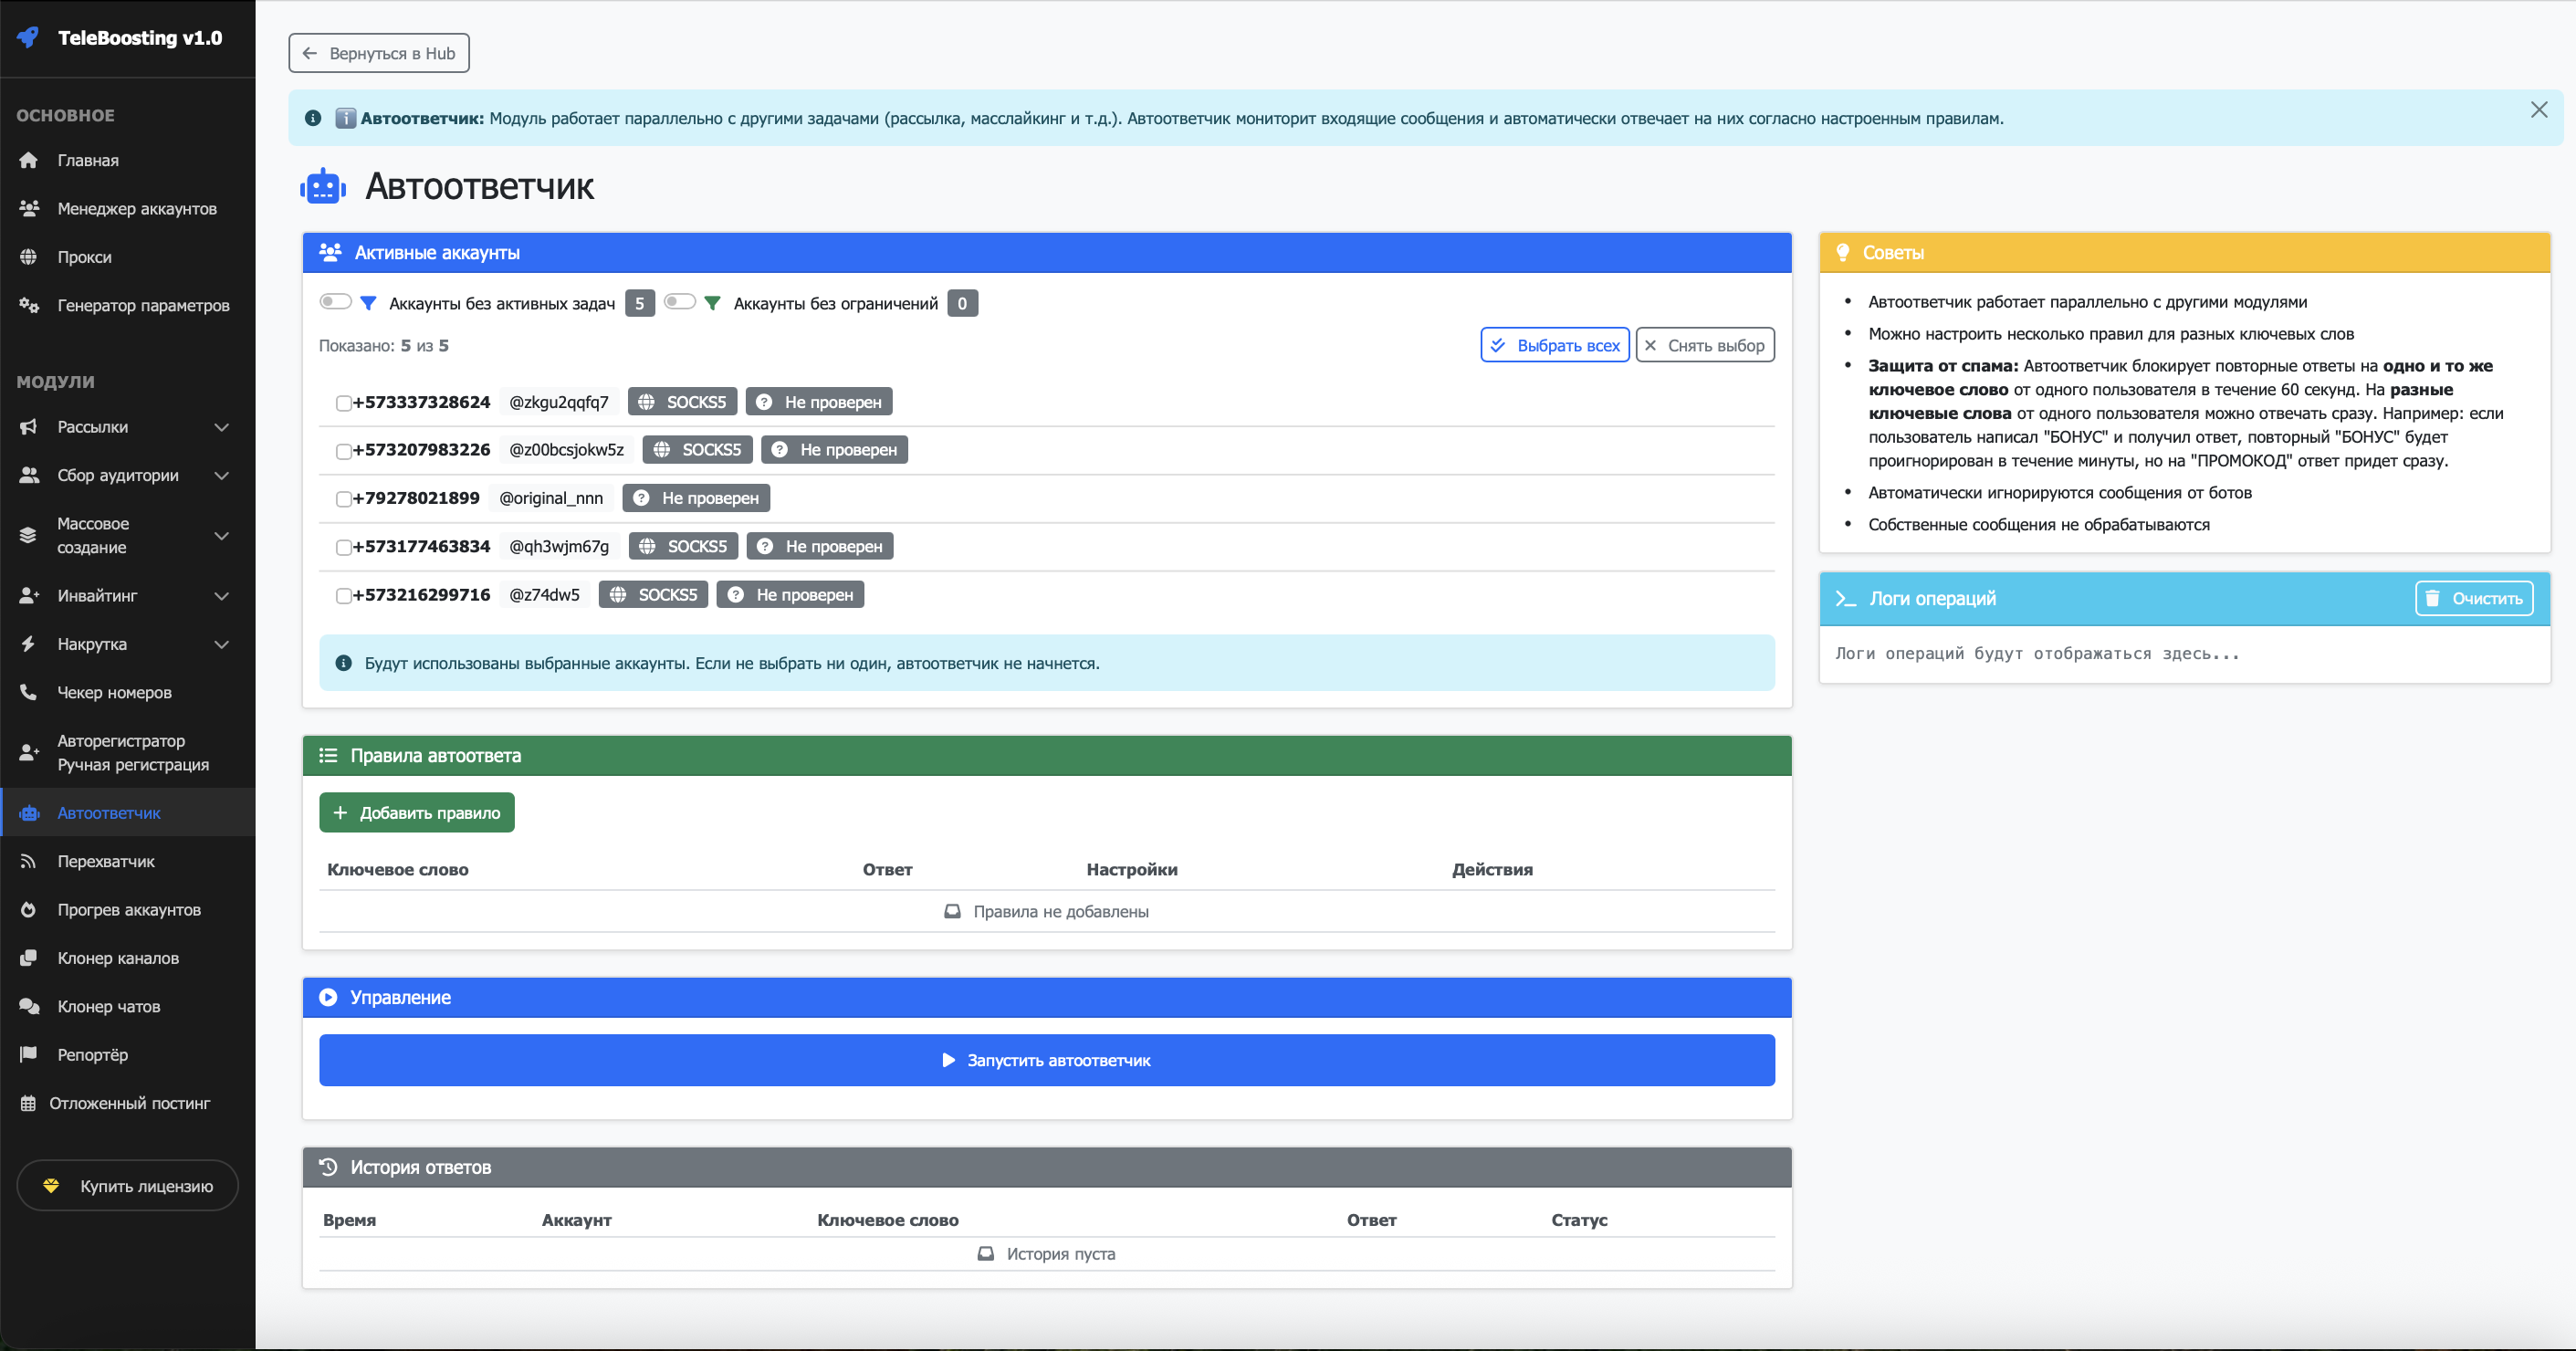The width and height of the screenshot is (2576, 1351).
Task: Click the Клонер чатов chat bubbles icon
Action: 28,1006
